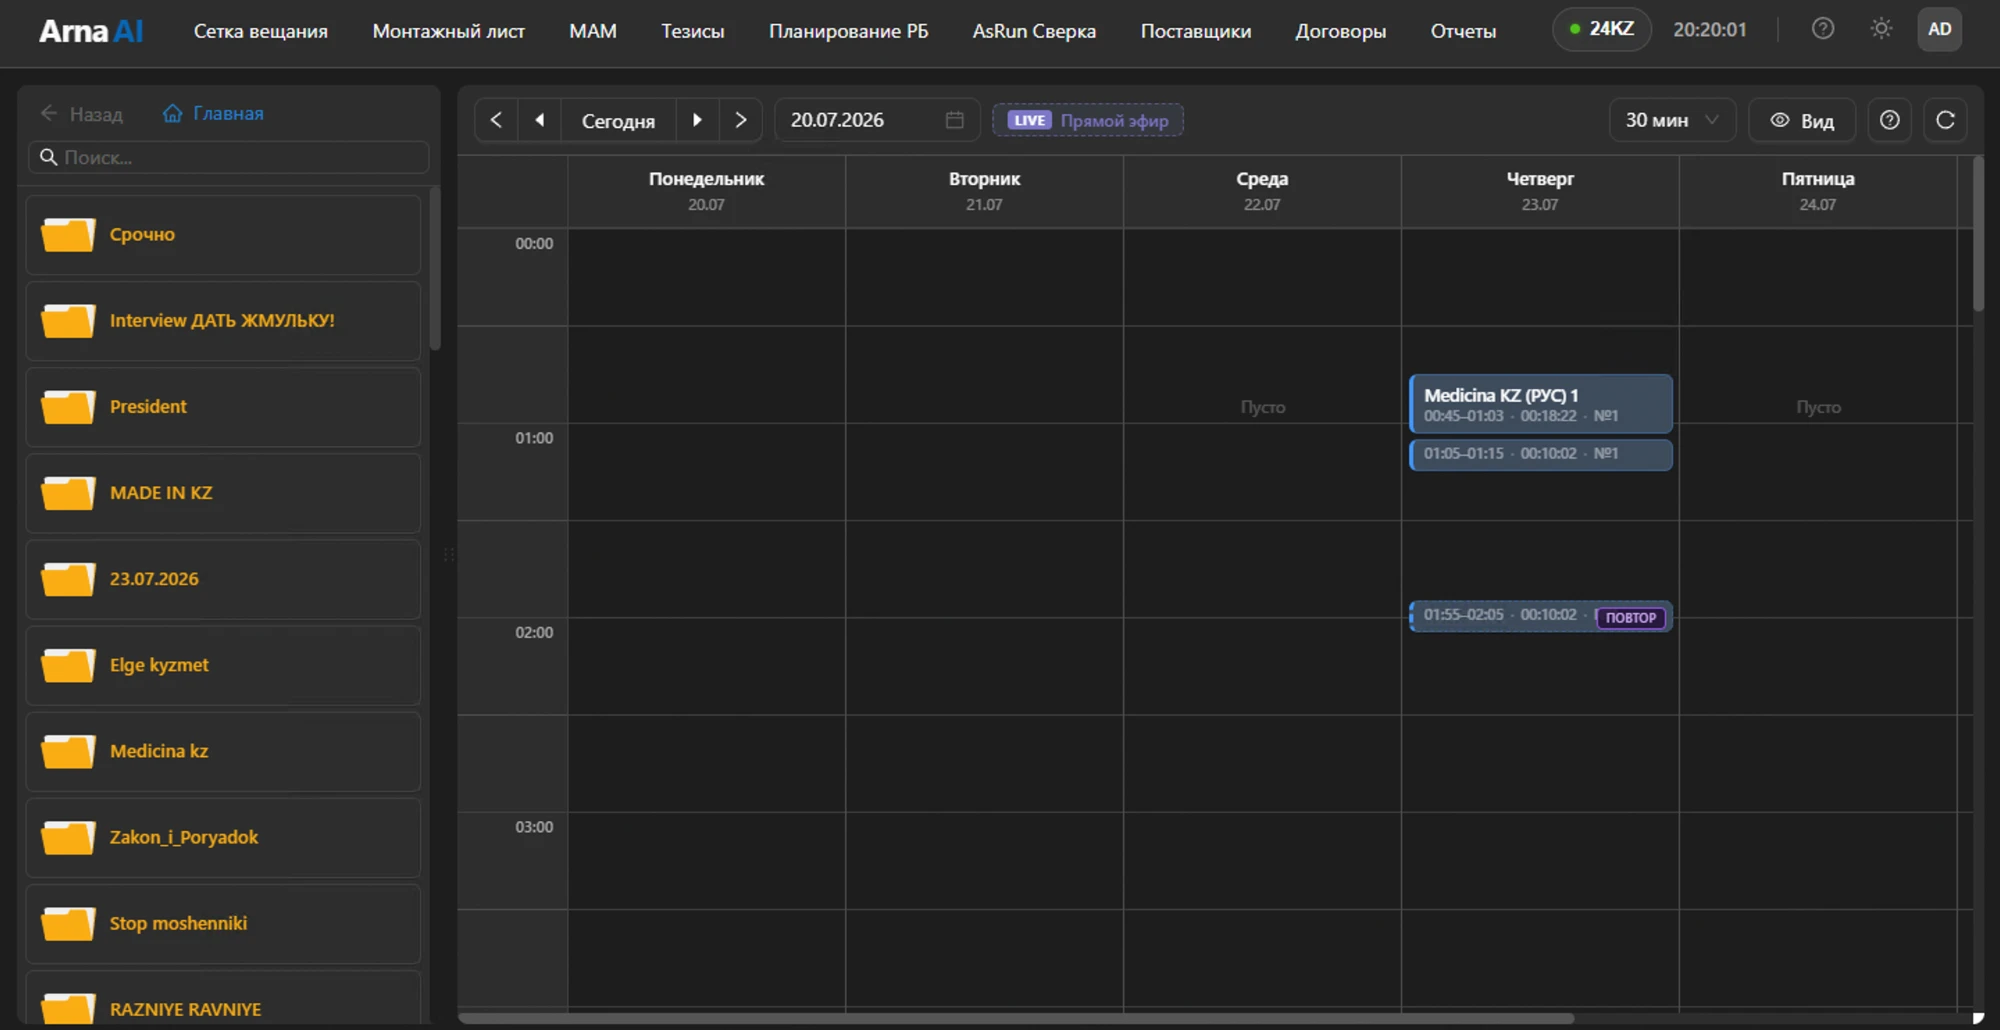The image size is (2000, 1030).
Task: Focus the Поиск search field
Action: click(229, 157)
